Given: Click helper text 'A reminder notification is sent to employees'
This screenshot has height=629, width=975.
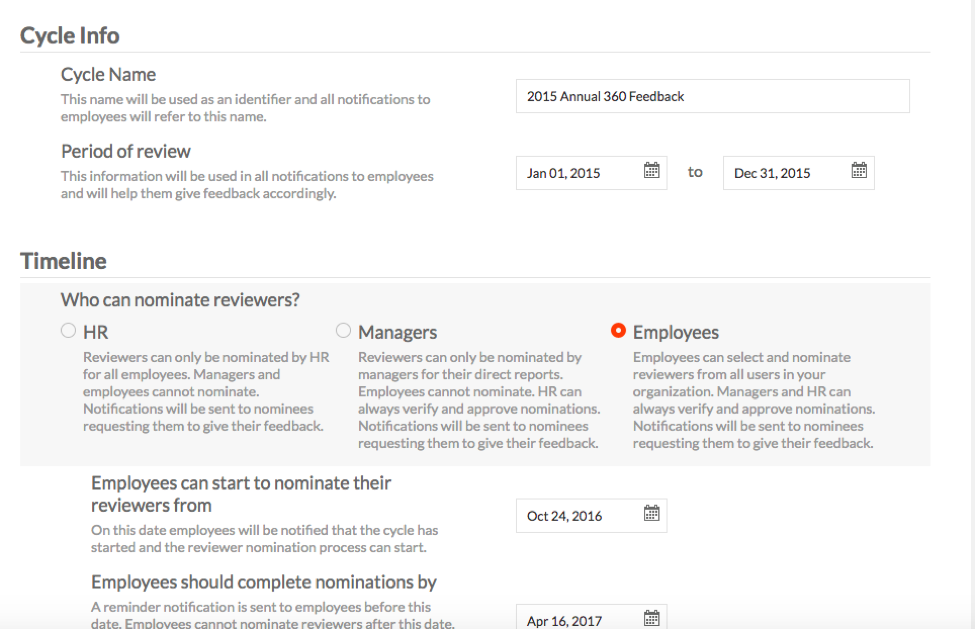Looking at the screenshot, I should 273,615.
